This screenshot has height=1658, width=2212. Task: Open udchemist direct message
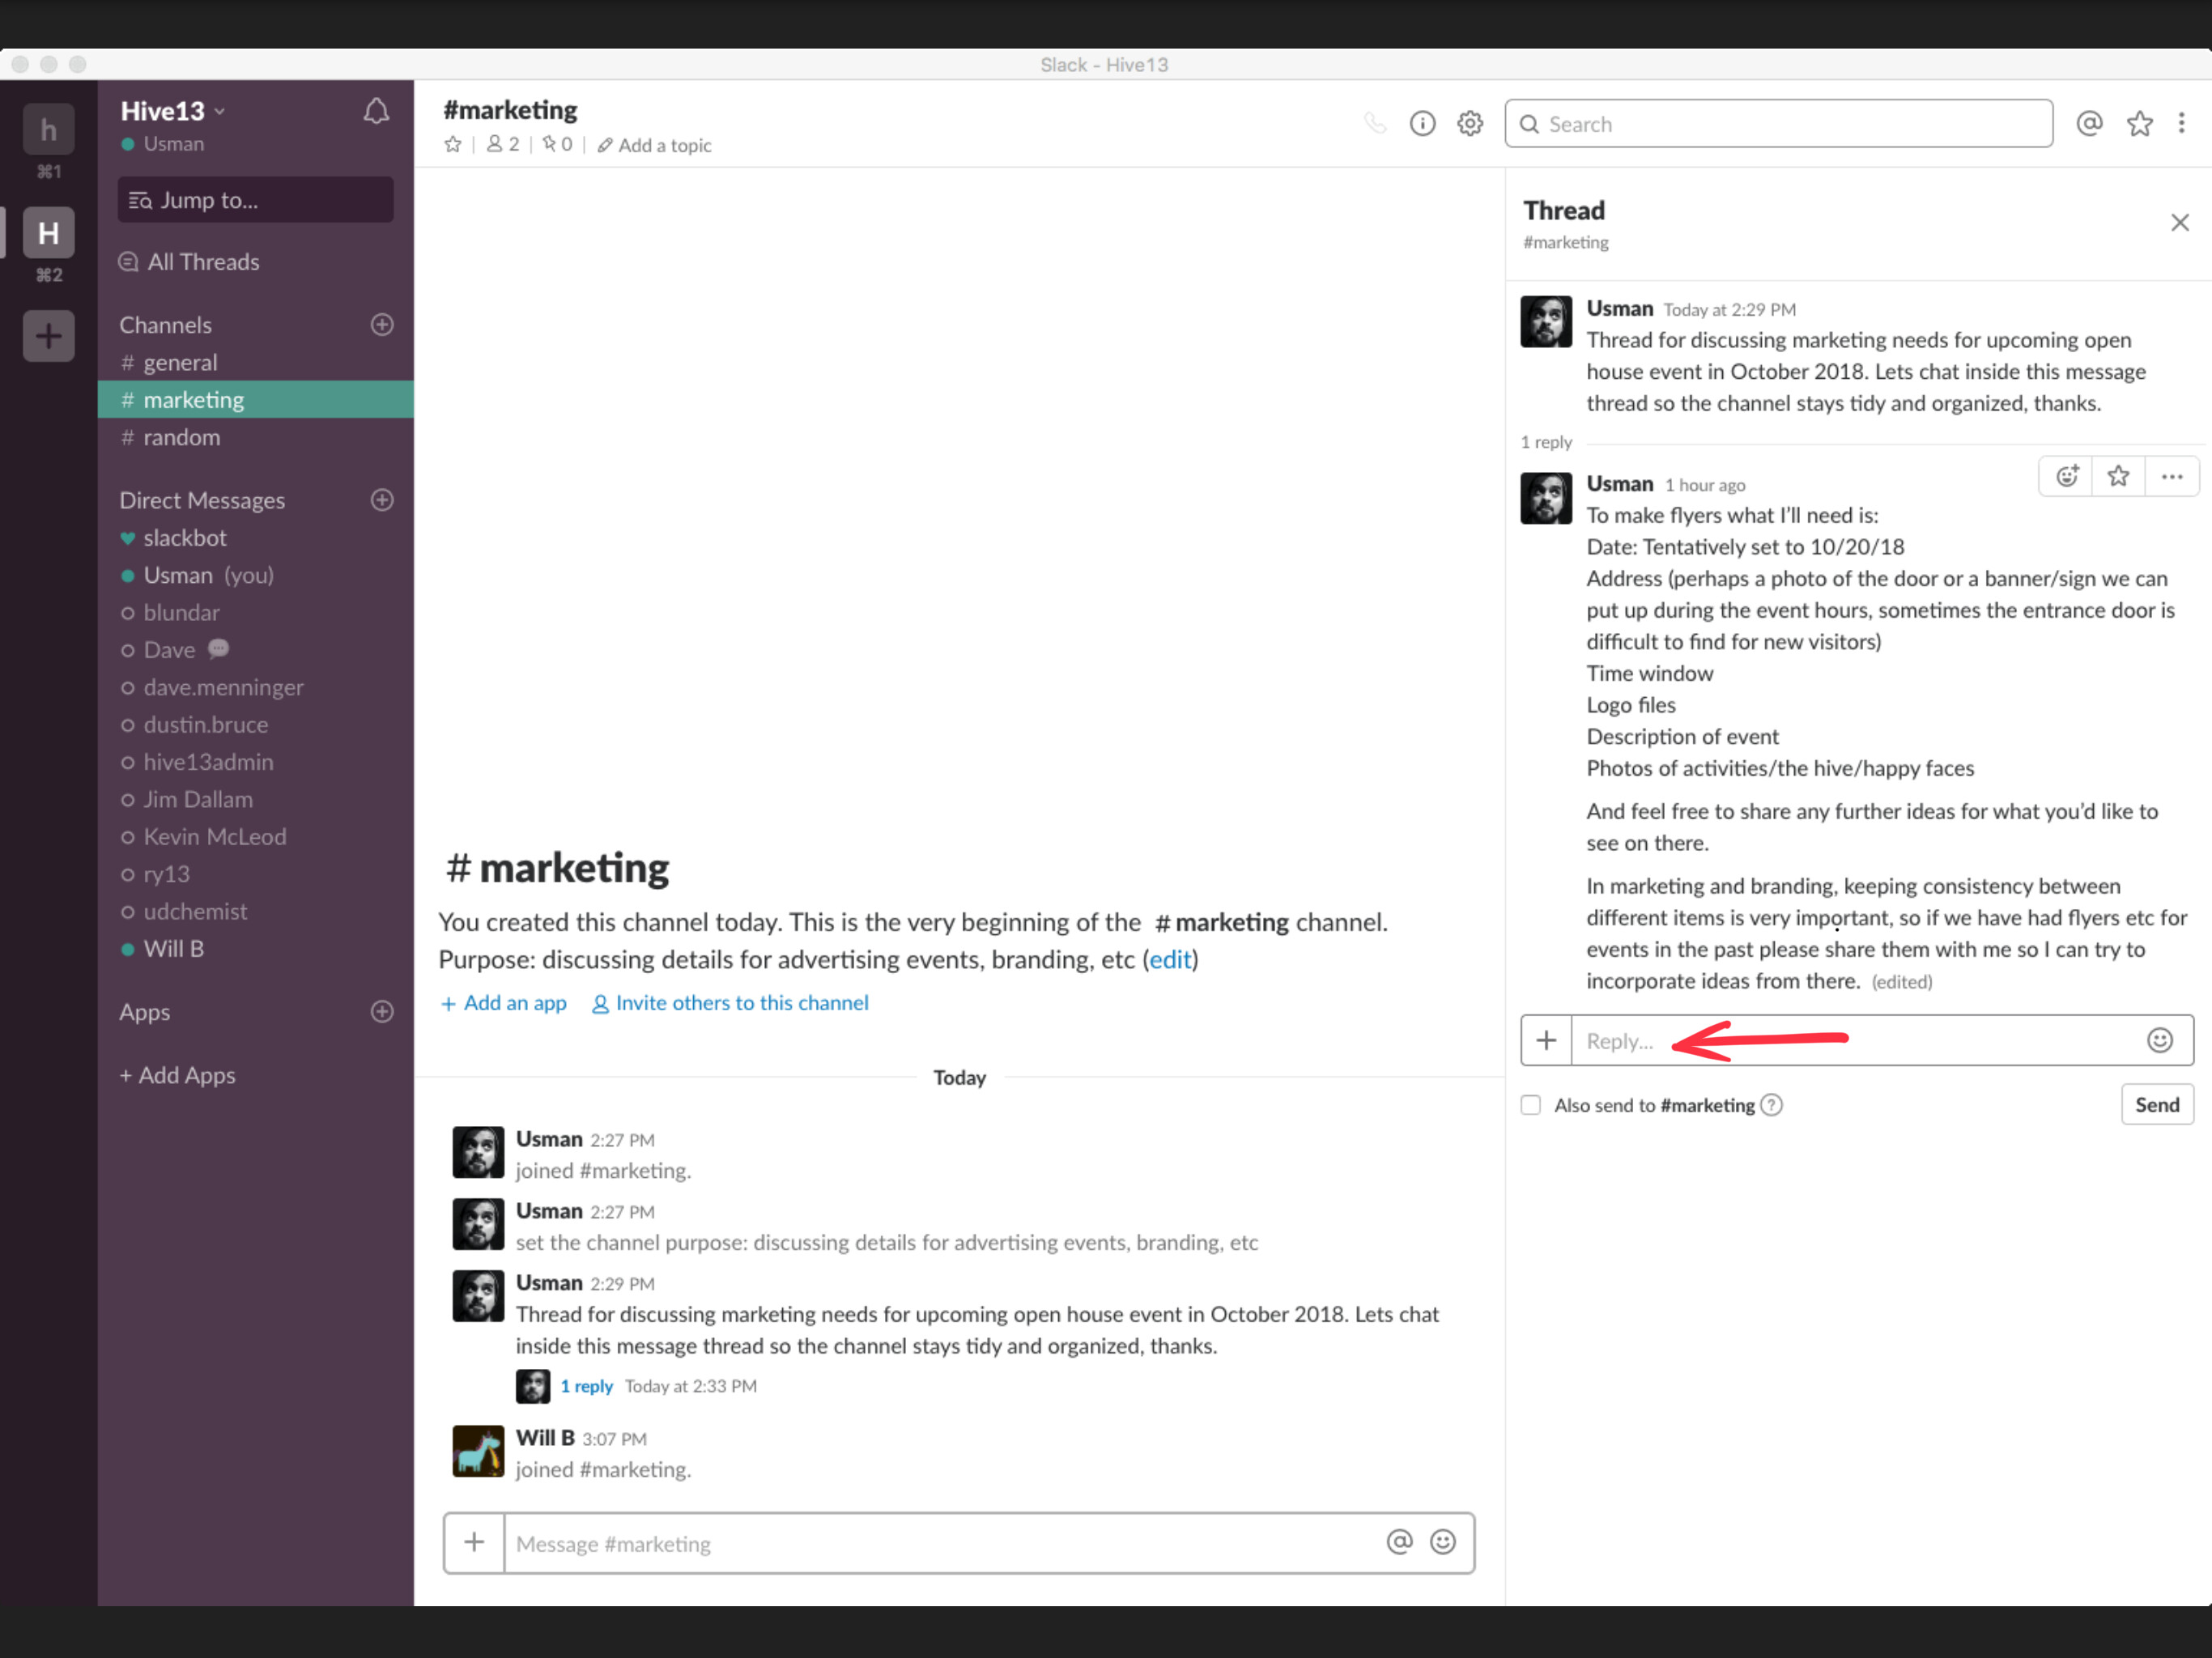click(x=255, y=911)
